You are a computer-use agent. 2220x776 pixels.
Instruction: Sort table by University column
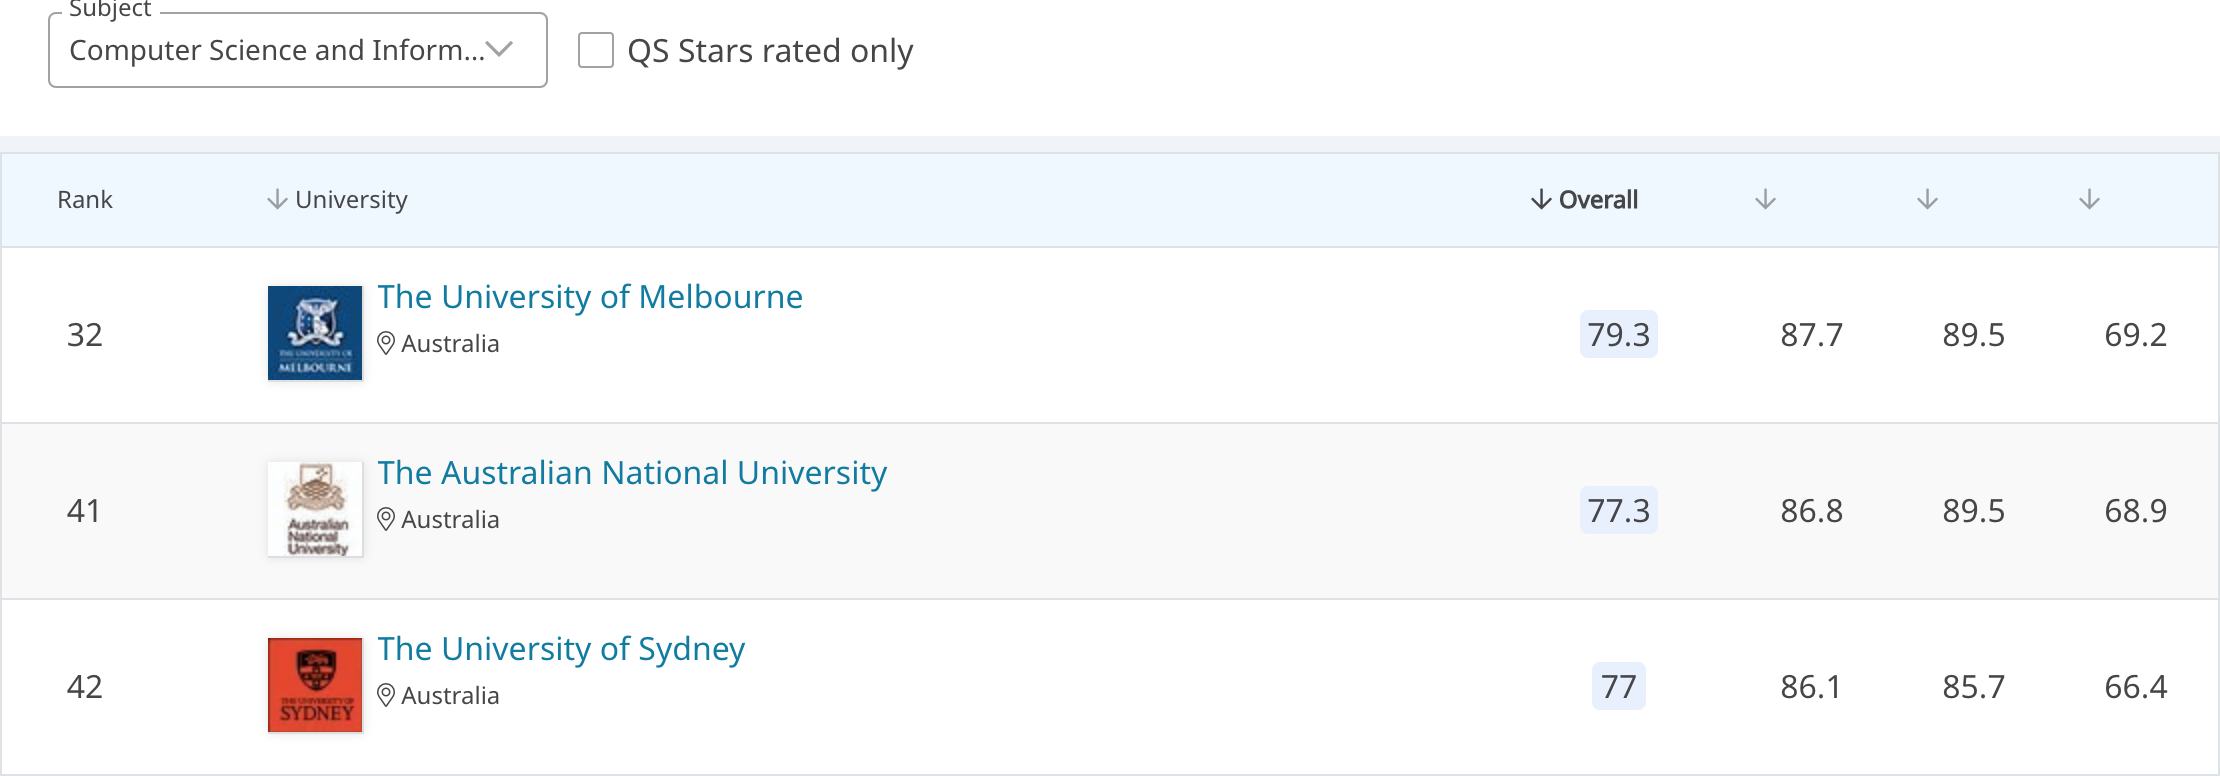pos(338,200)
